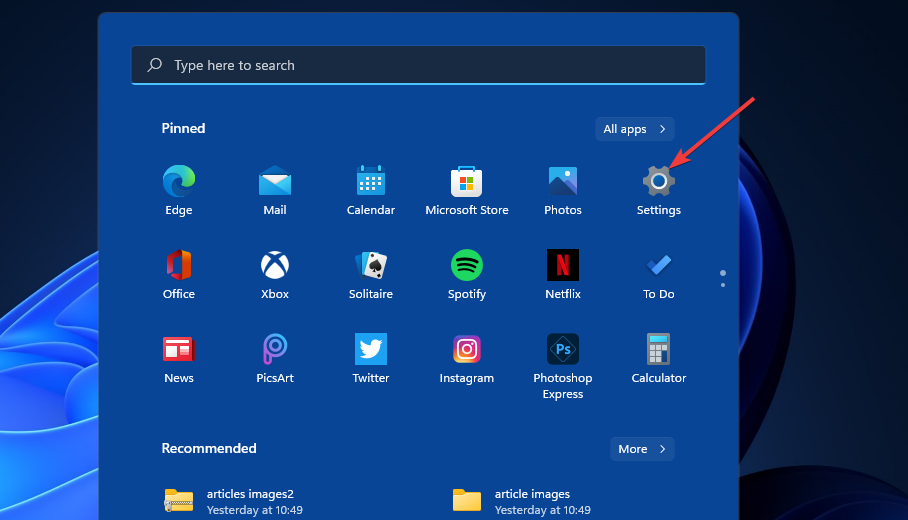Viewport: 908px width, 520px height.
Task: Open Photoshop Express app
Action: tap(563, 366)
